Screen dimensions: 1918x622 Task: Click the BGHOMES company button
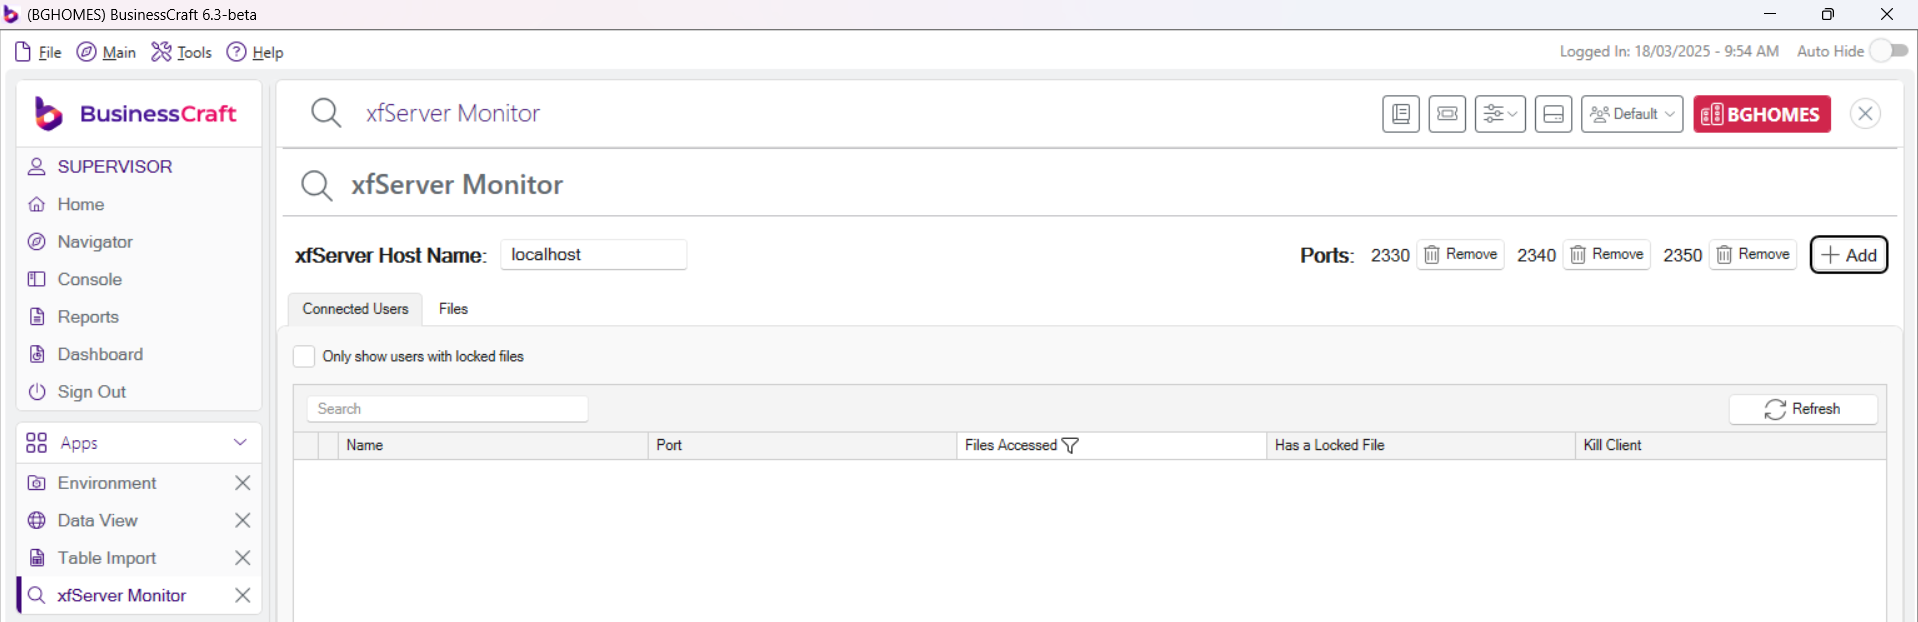click(x=1762, y=114)
